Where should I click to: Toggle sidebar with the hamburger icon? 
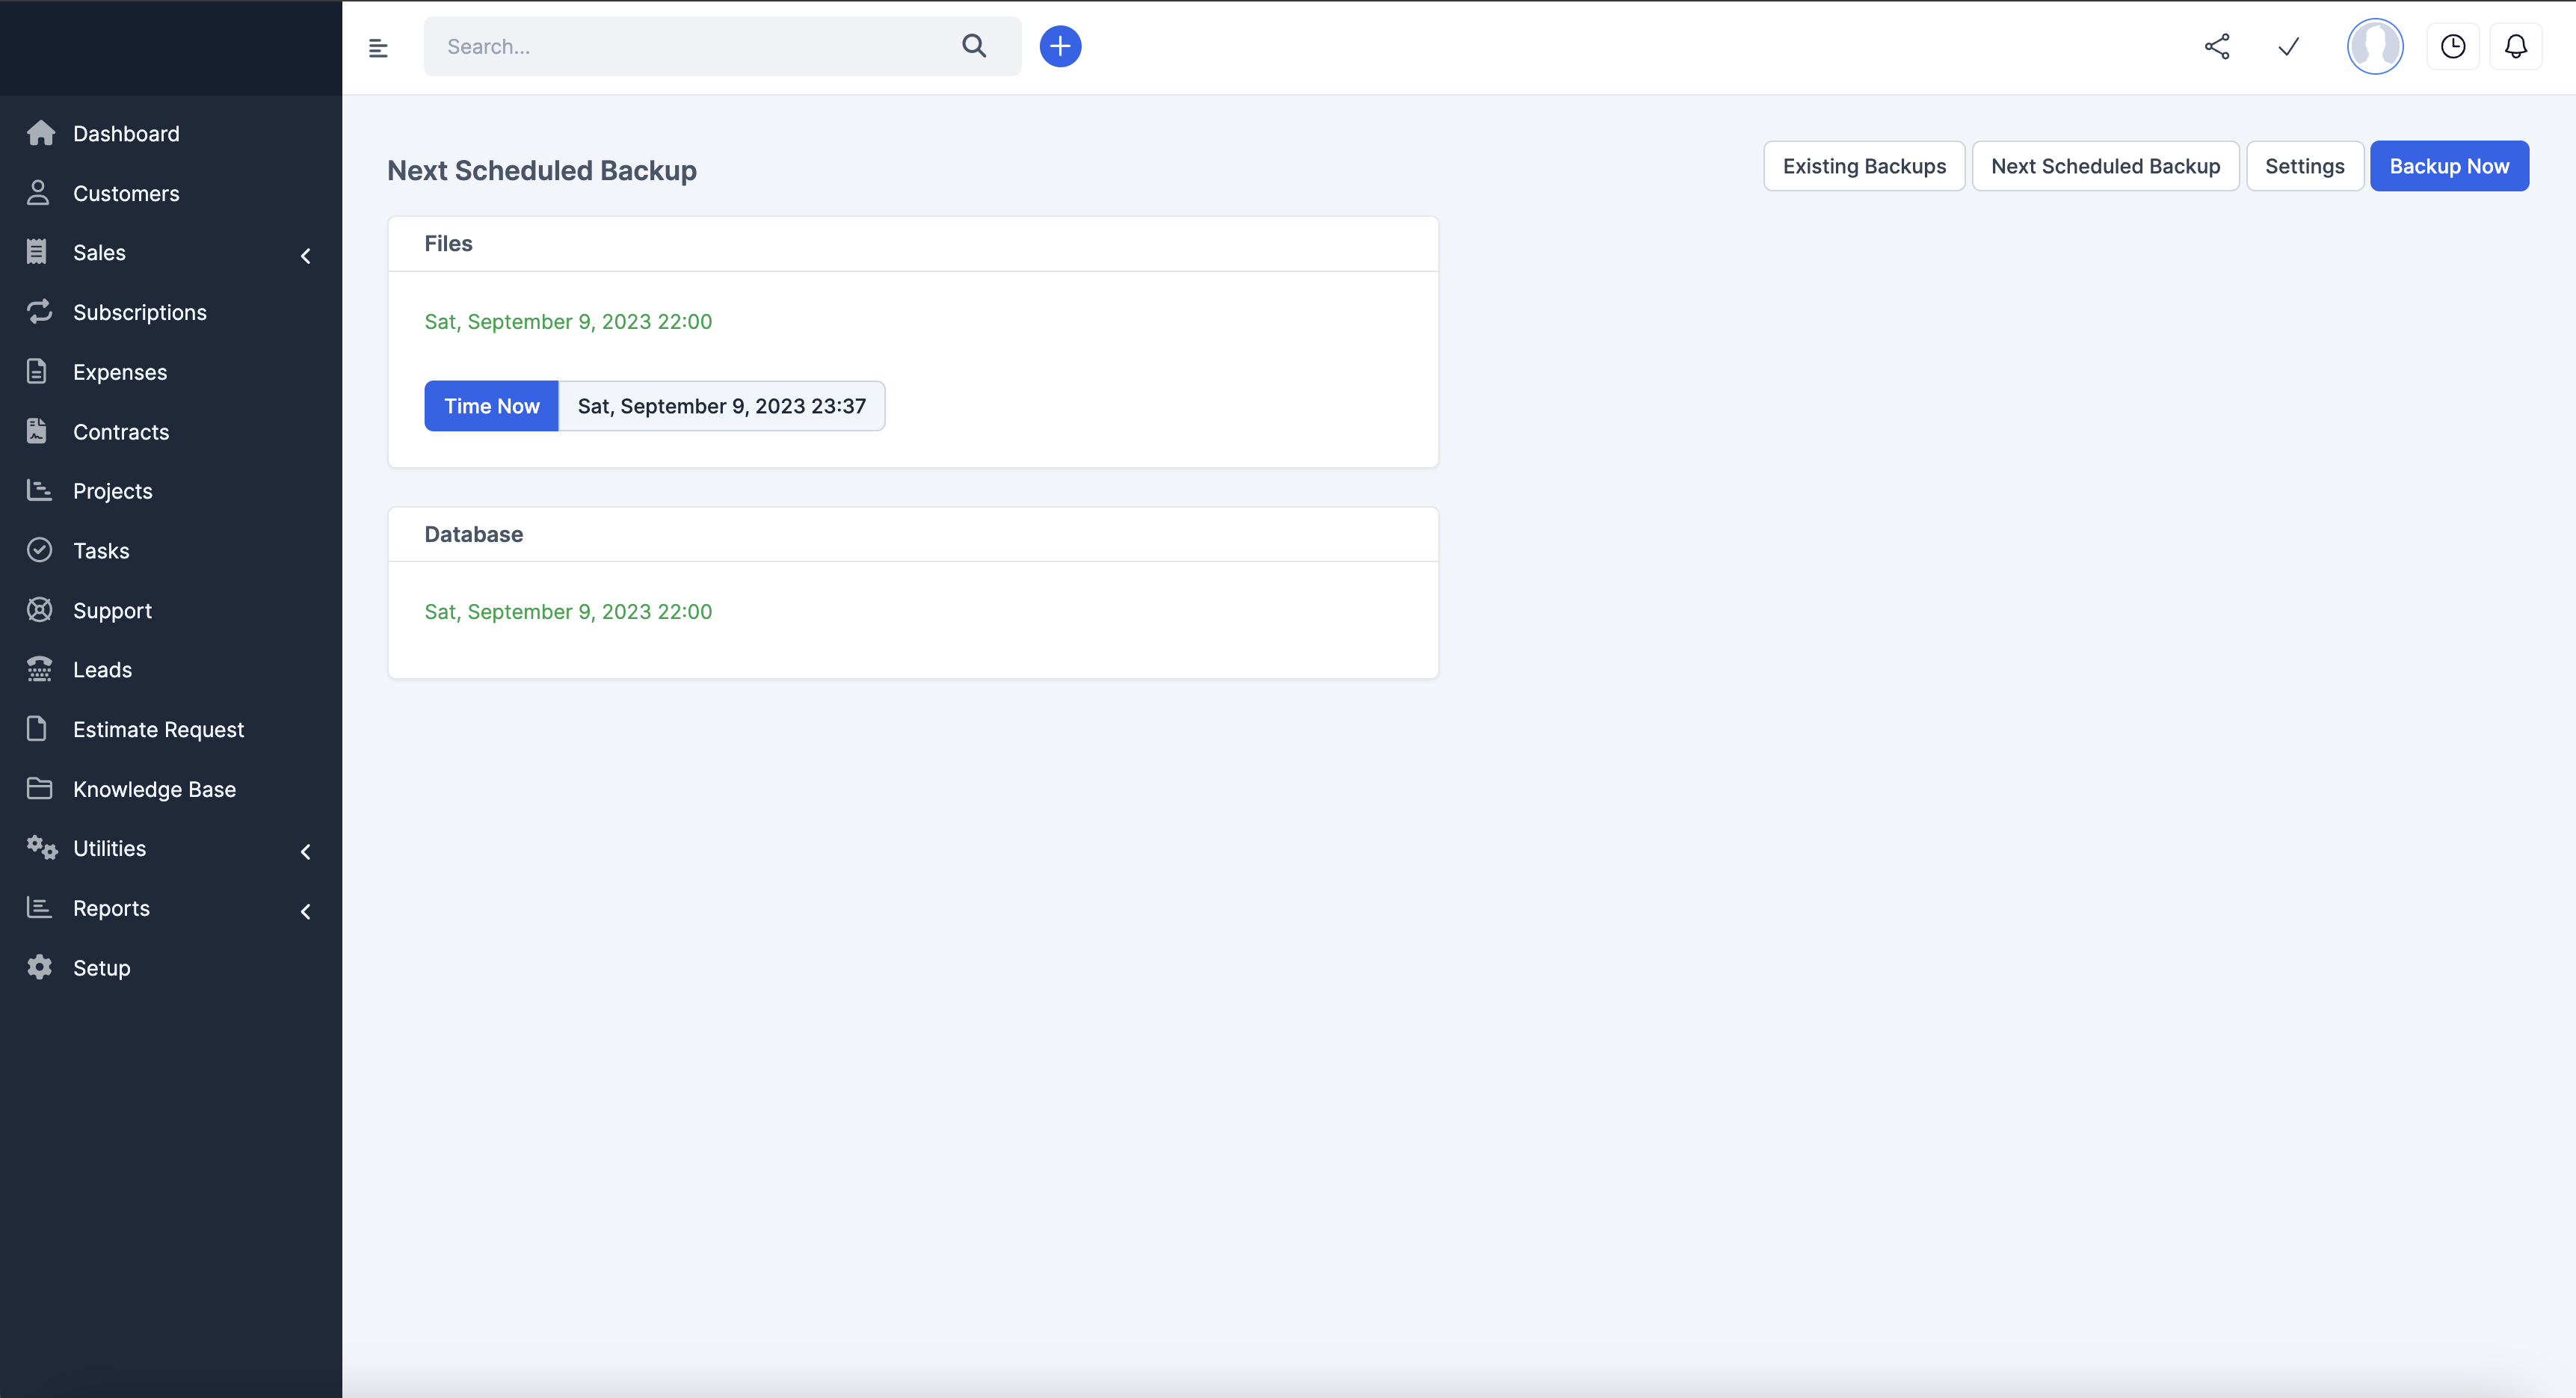tap(378, 47)
